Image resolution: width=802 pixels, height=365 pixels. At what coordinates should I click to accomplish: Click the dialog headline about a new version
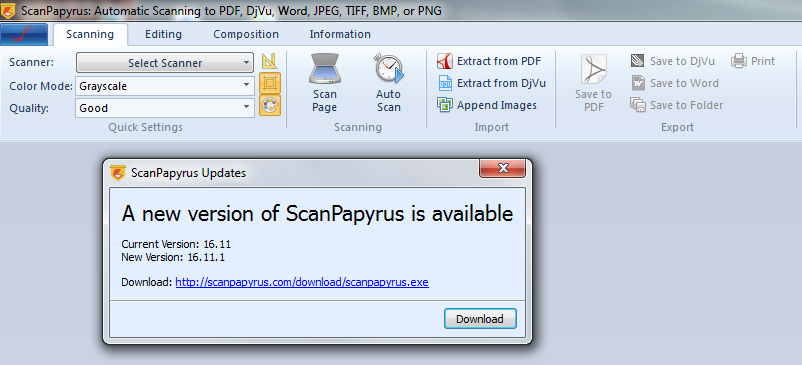coord(317,214)
